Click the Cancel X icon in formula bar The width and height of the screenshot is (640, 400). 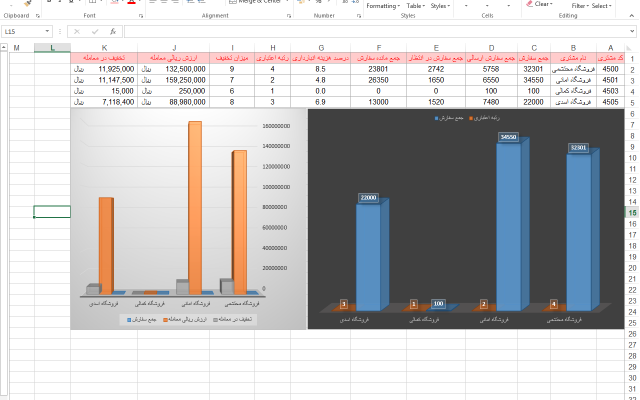tap(77, 31)
